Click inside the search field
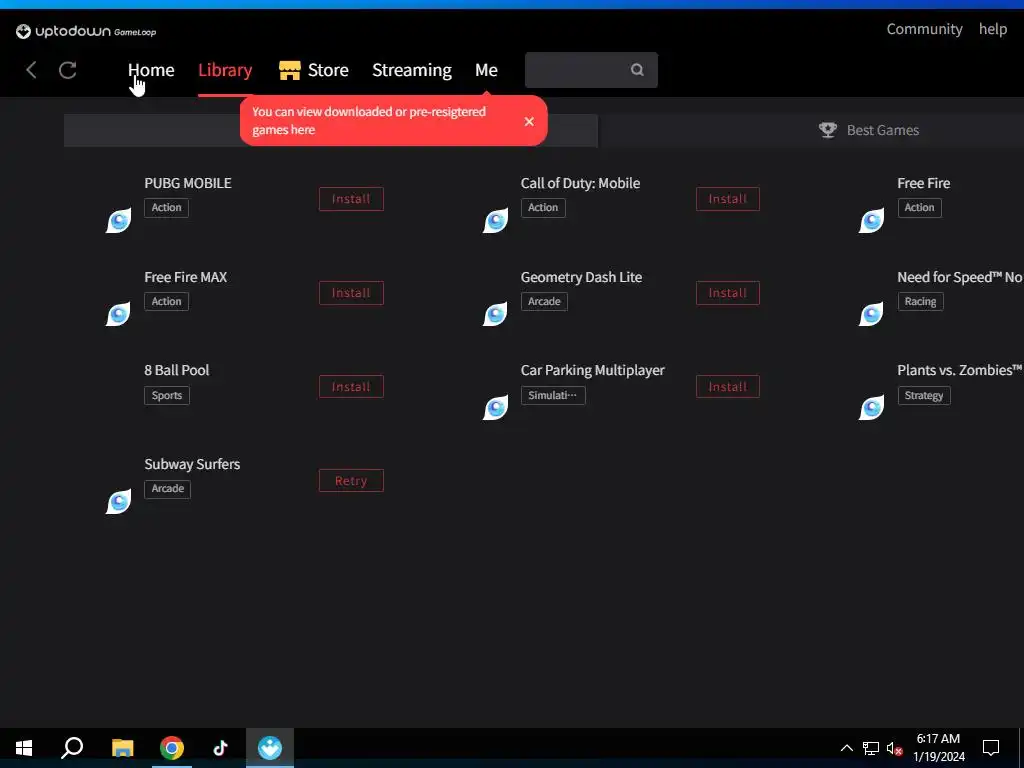The height and width of the screenshot is (768, 1024). tap(591, 70)
